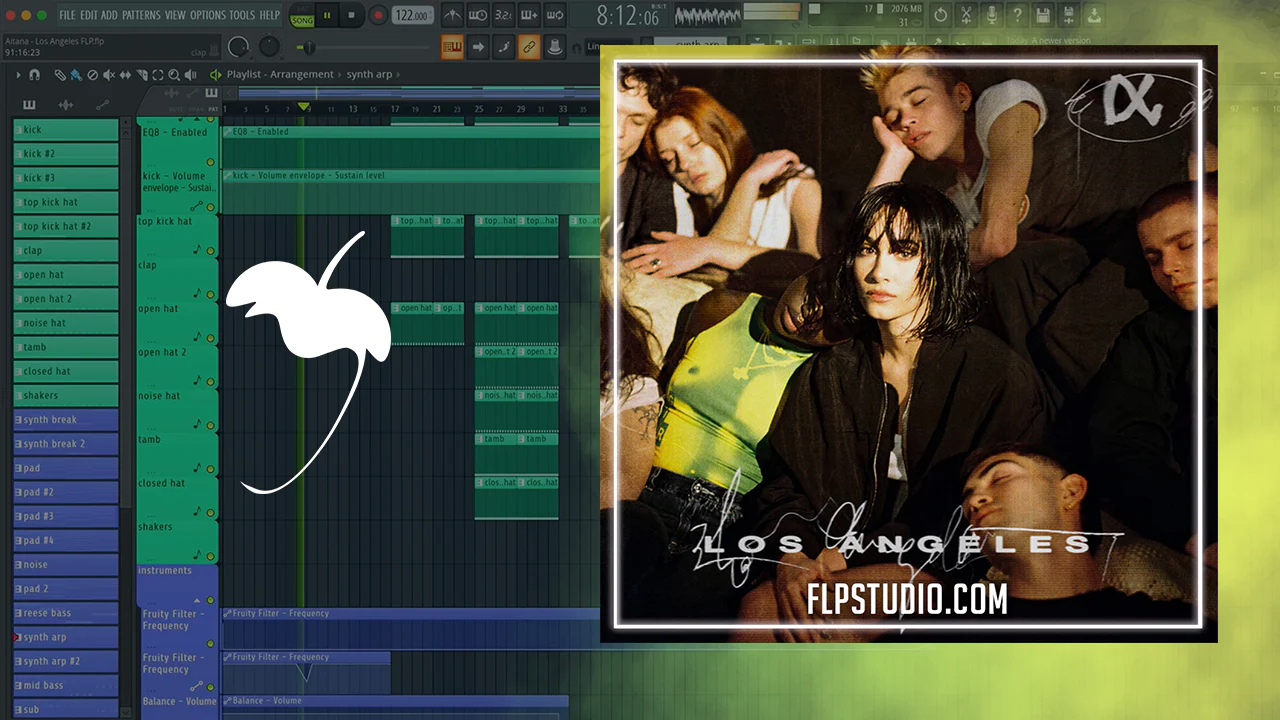
Task: Toggle the step editing mode icon
Action: coord(504,46)
